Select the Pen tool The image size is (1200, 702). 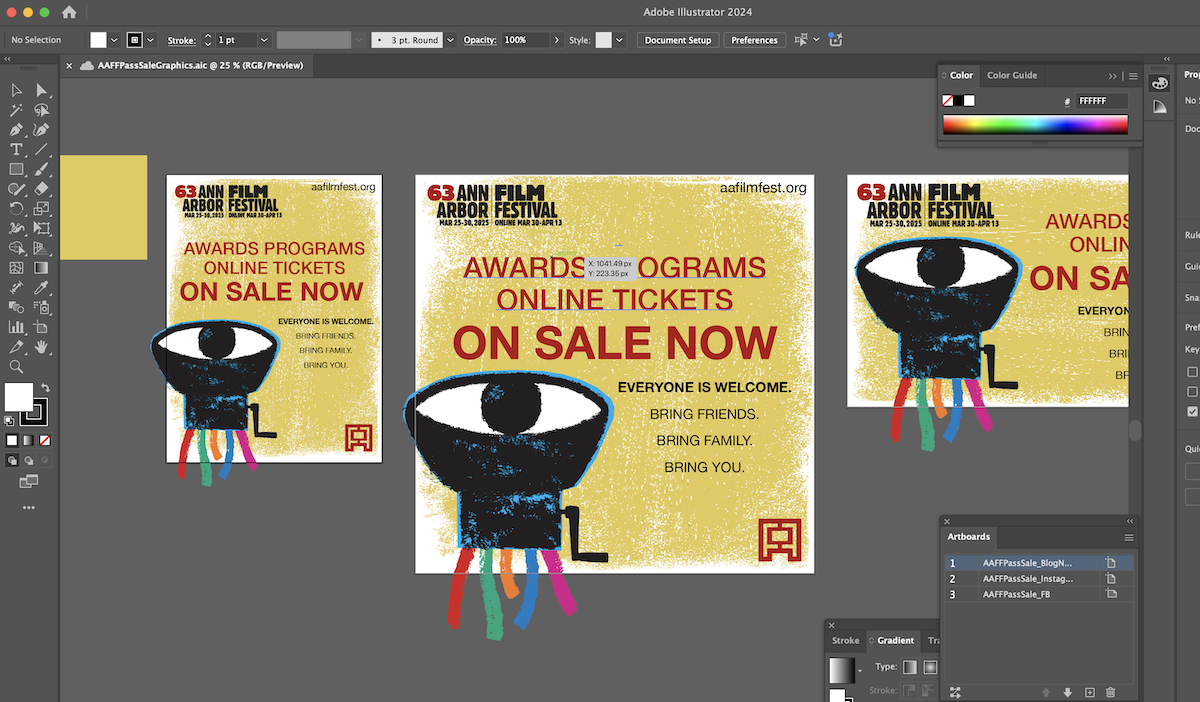(x=17, y=130)
